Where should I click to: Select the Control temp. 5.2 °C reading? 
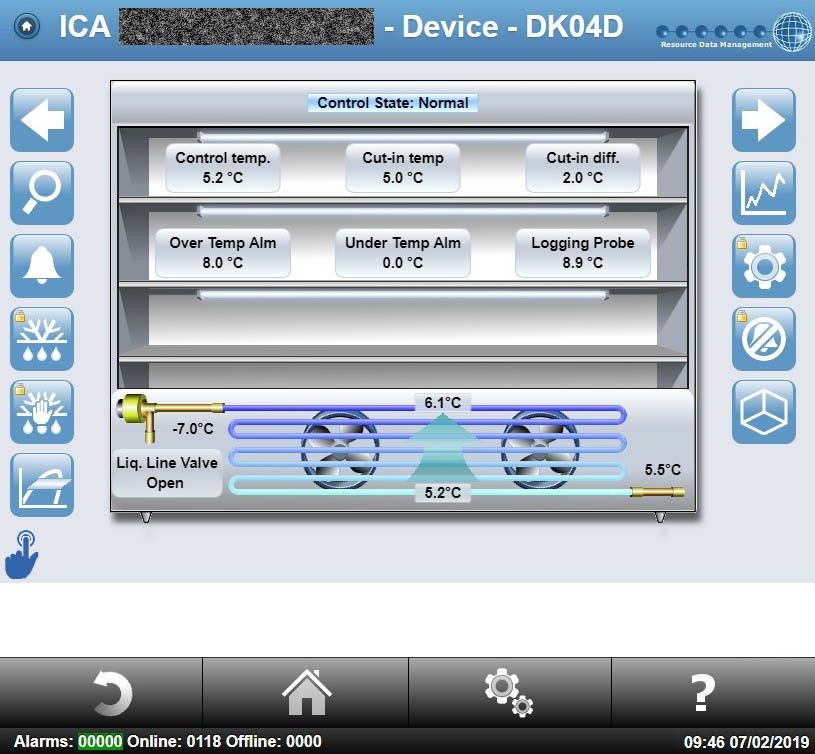[223, 168]
